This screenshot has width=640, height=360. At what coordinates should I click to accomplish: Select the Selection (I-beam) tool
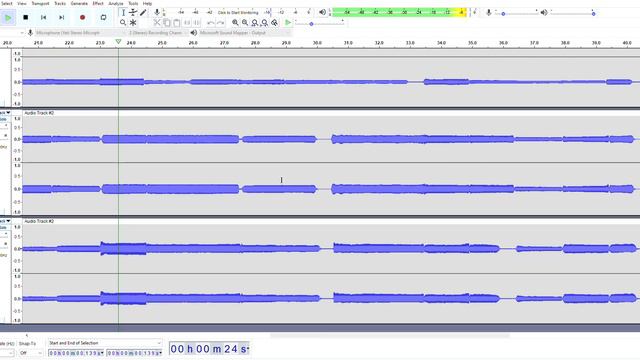click(123, 13)
